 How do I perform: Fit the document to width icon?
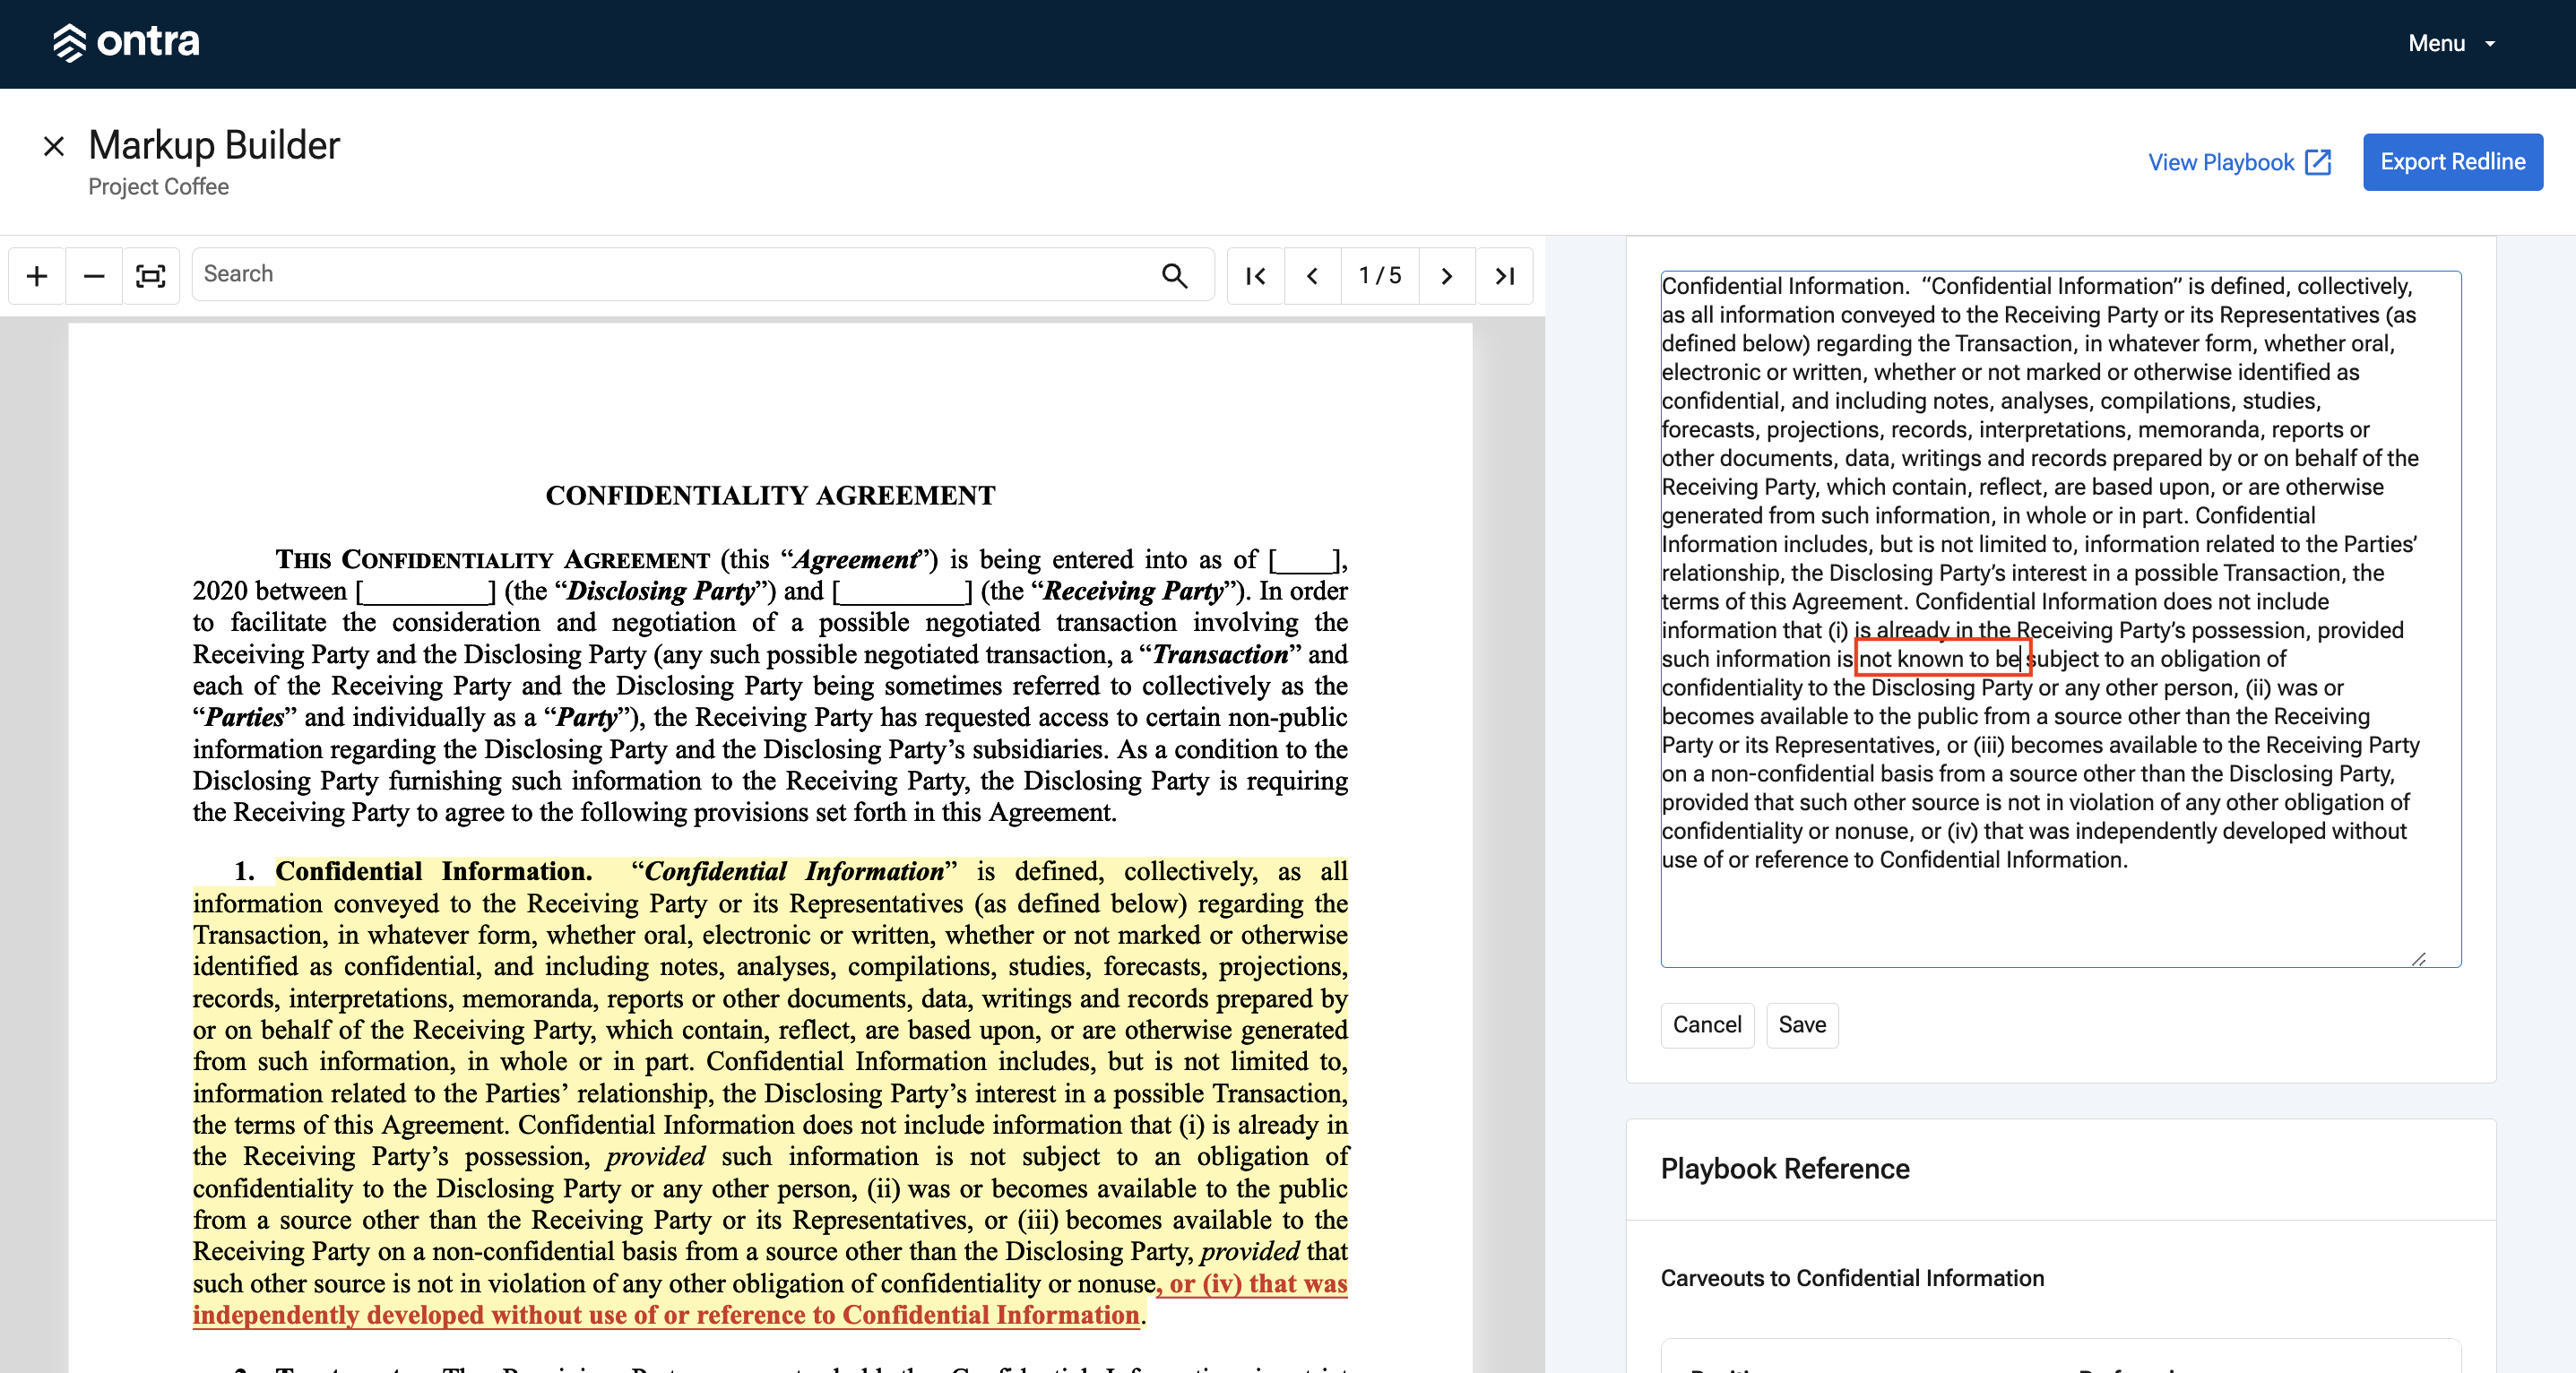point(151,275)
